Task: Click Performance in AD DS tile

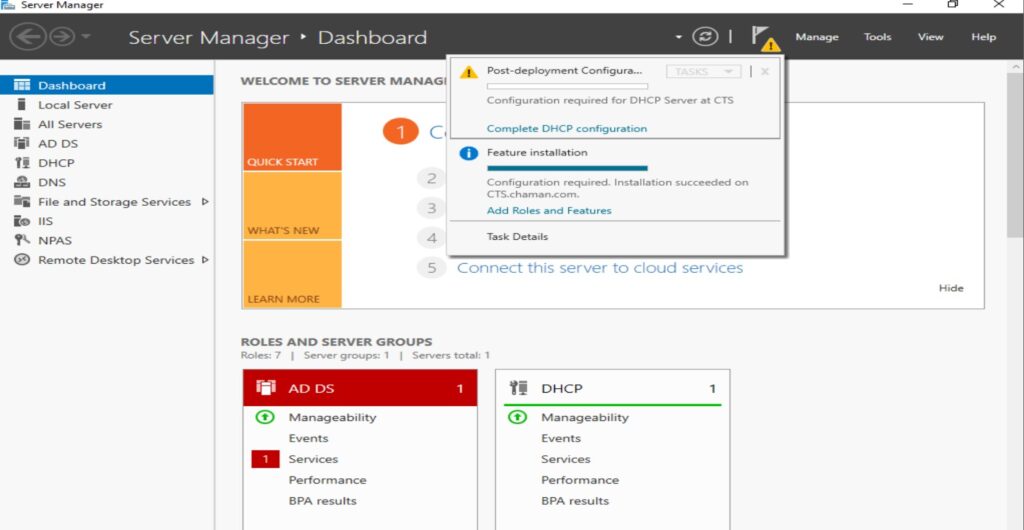Action: (x=327, y=480)
